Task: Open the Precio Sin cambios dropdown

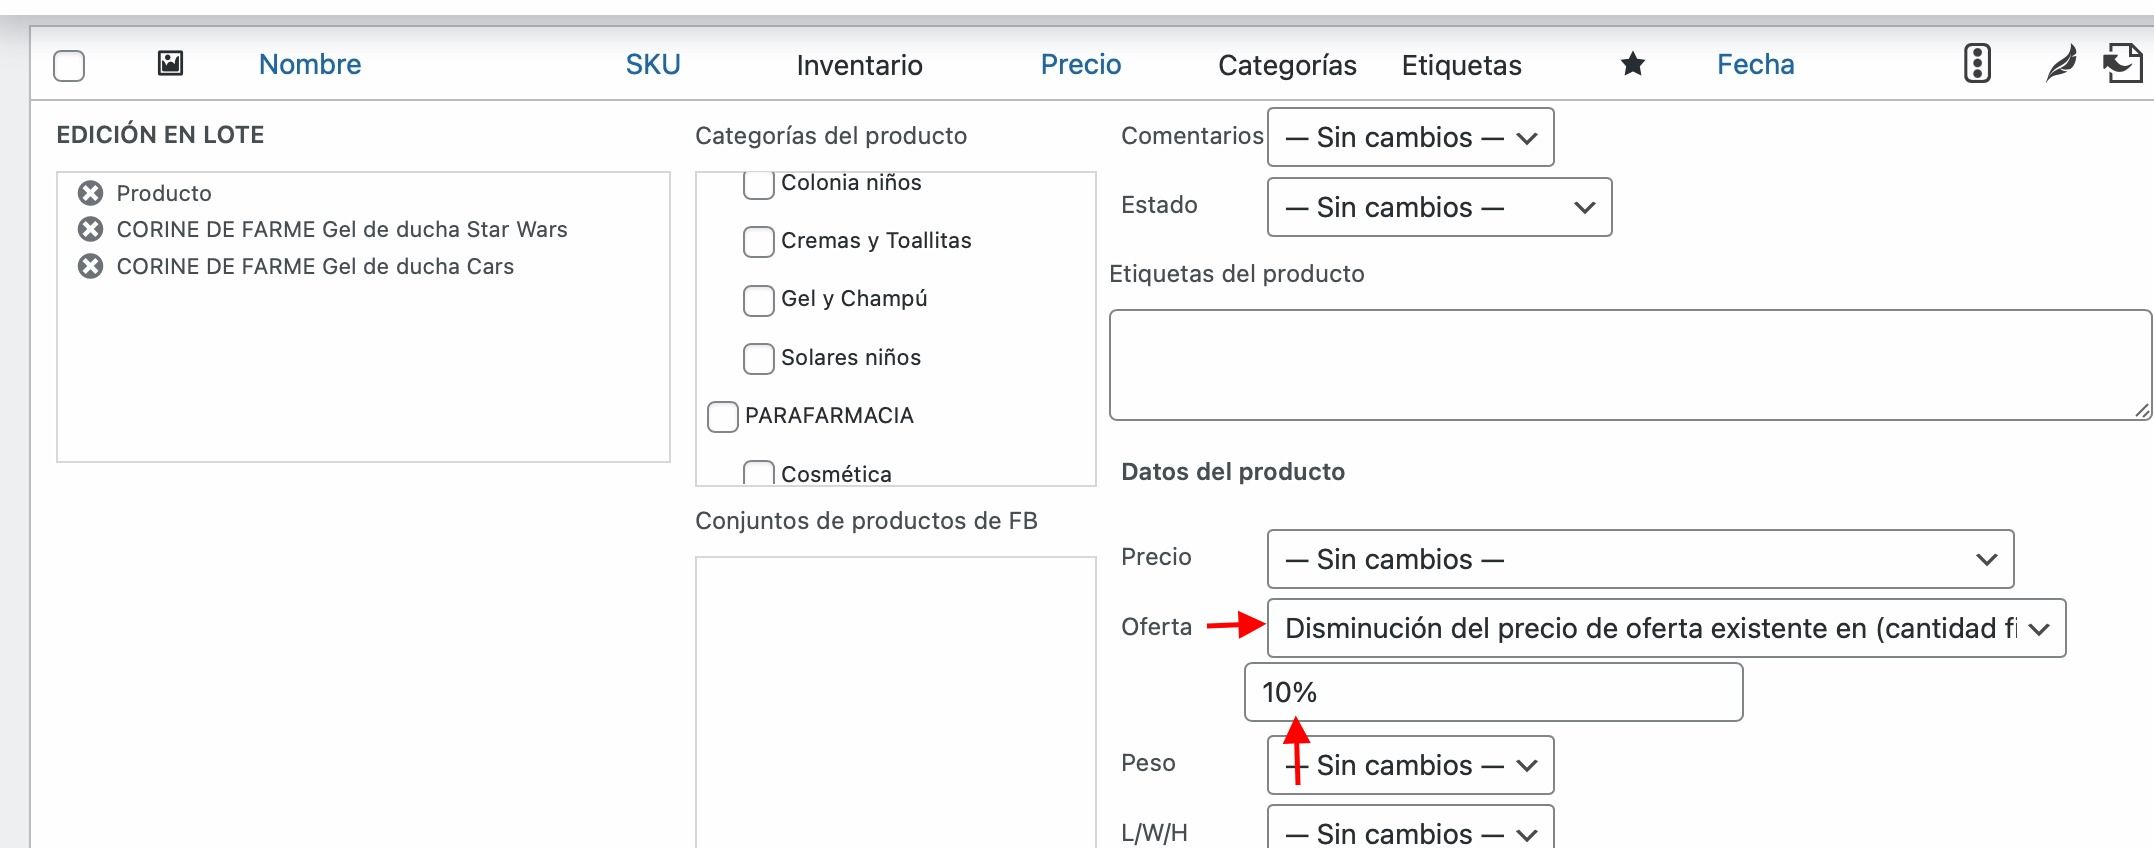Action: tap(1640, 559)
